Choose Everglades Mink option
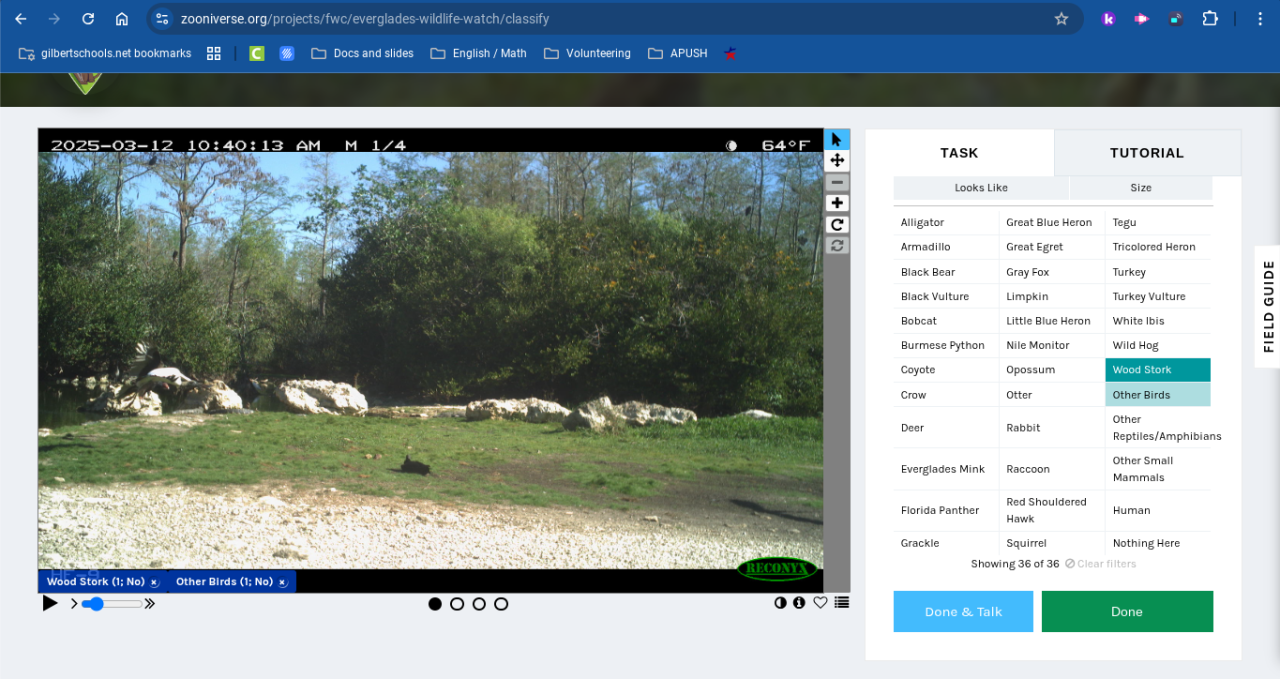 pos(946,469)
